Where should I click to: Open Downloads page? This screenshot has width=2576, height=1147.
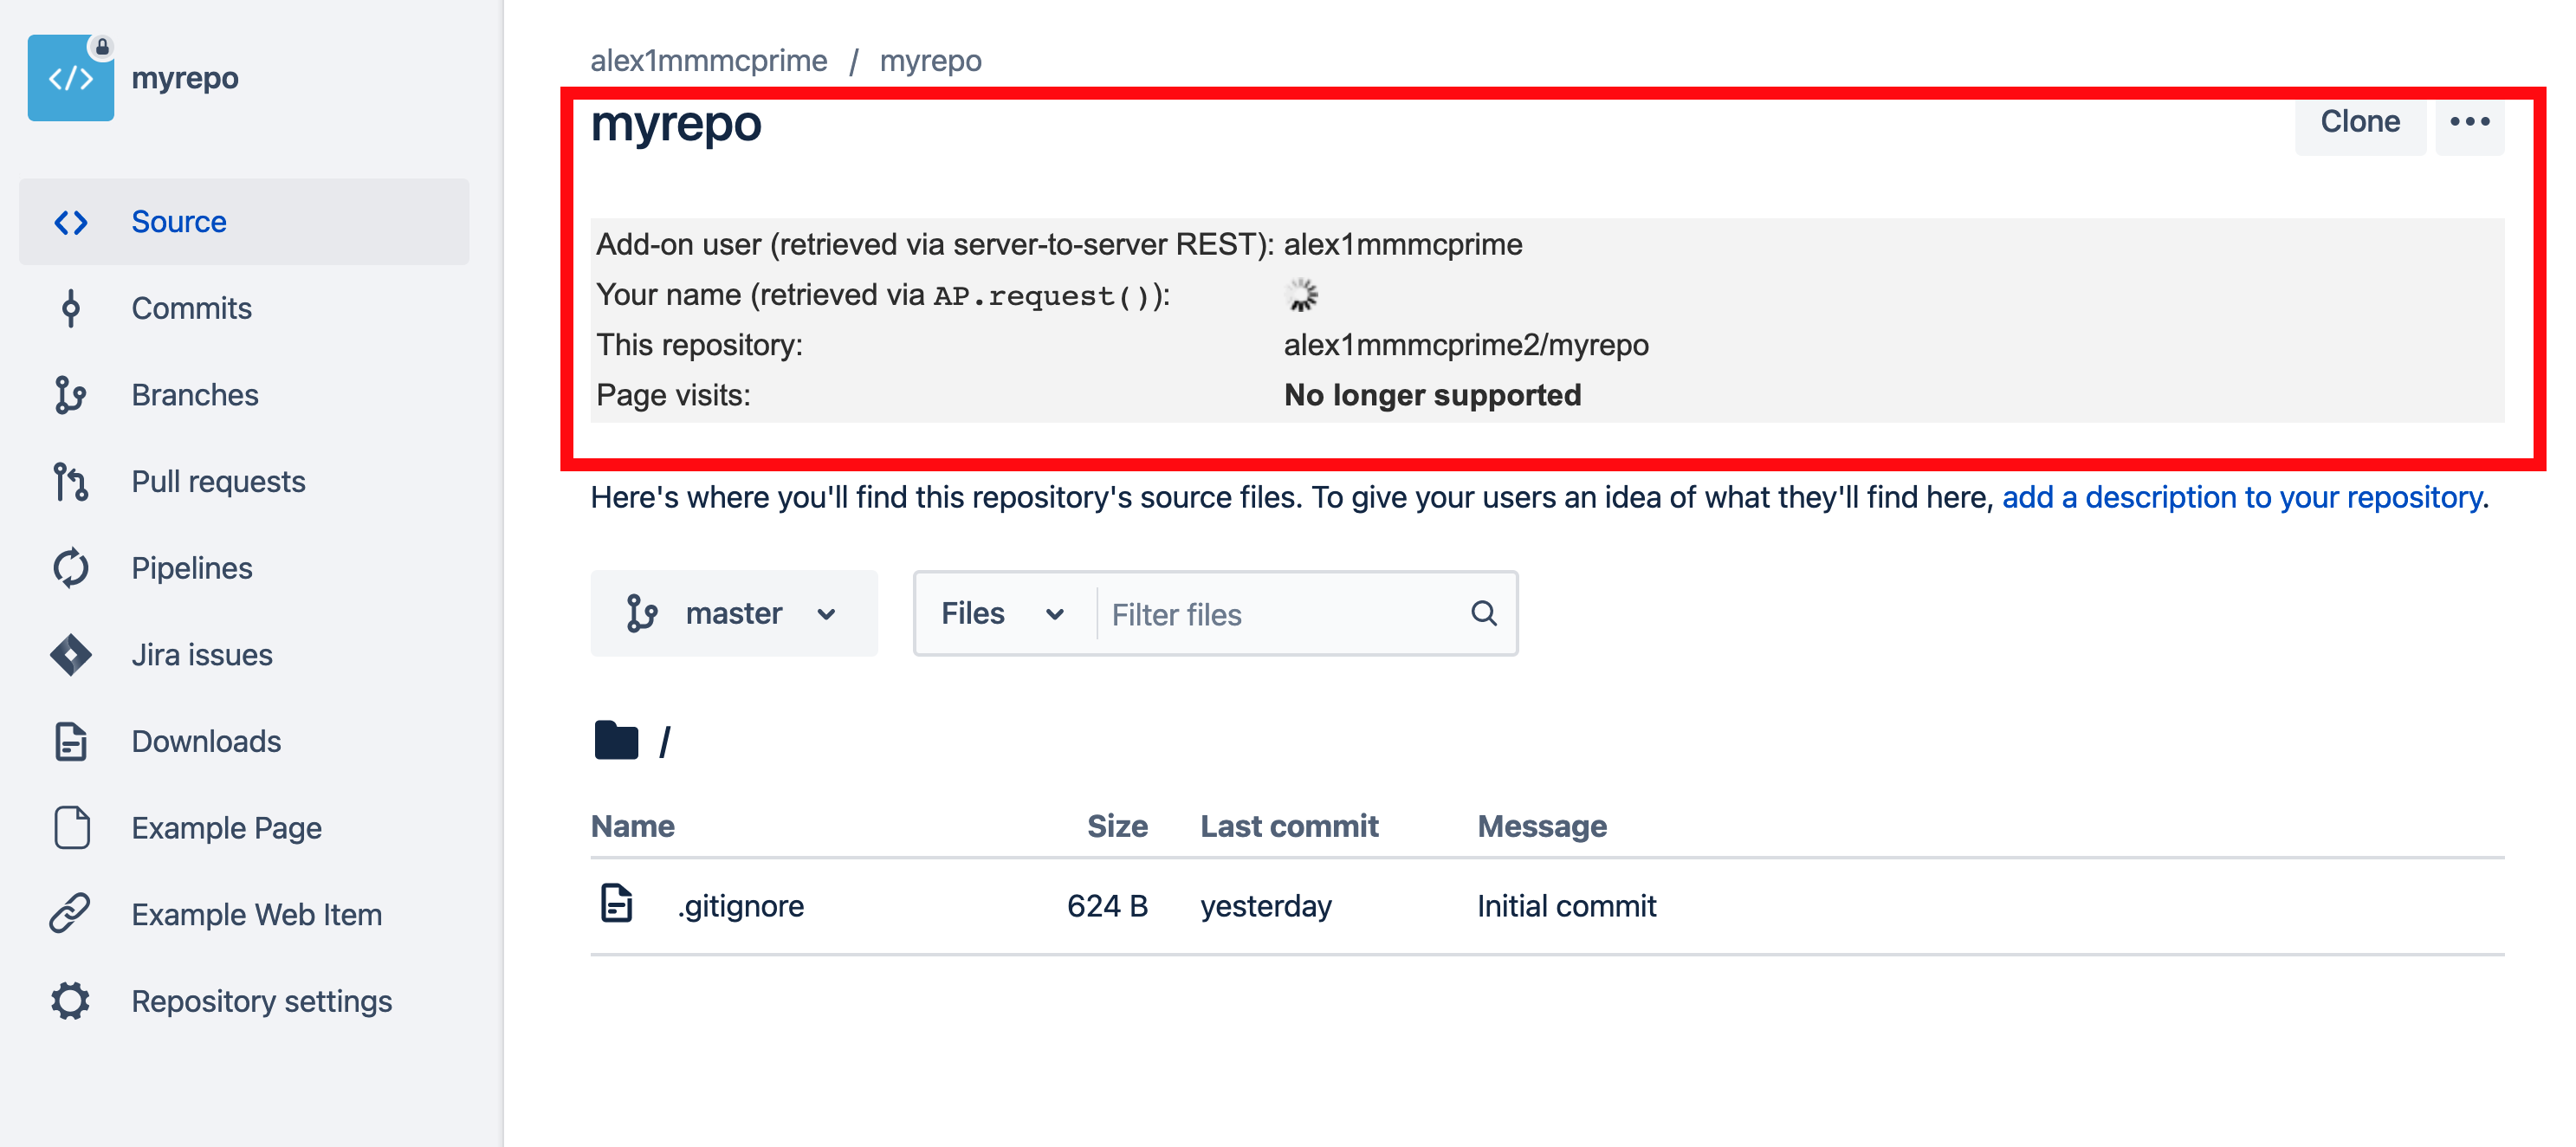click(x=244, y=742)
